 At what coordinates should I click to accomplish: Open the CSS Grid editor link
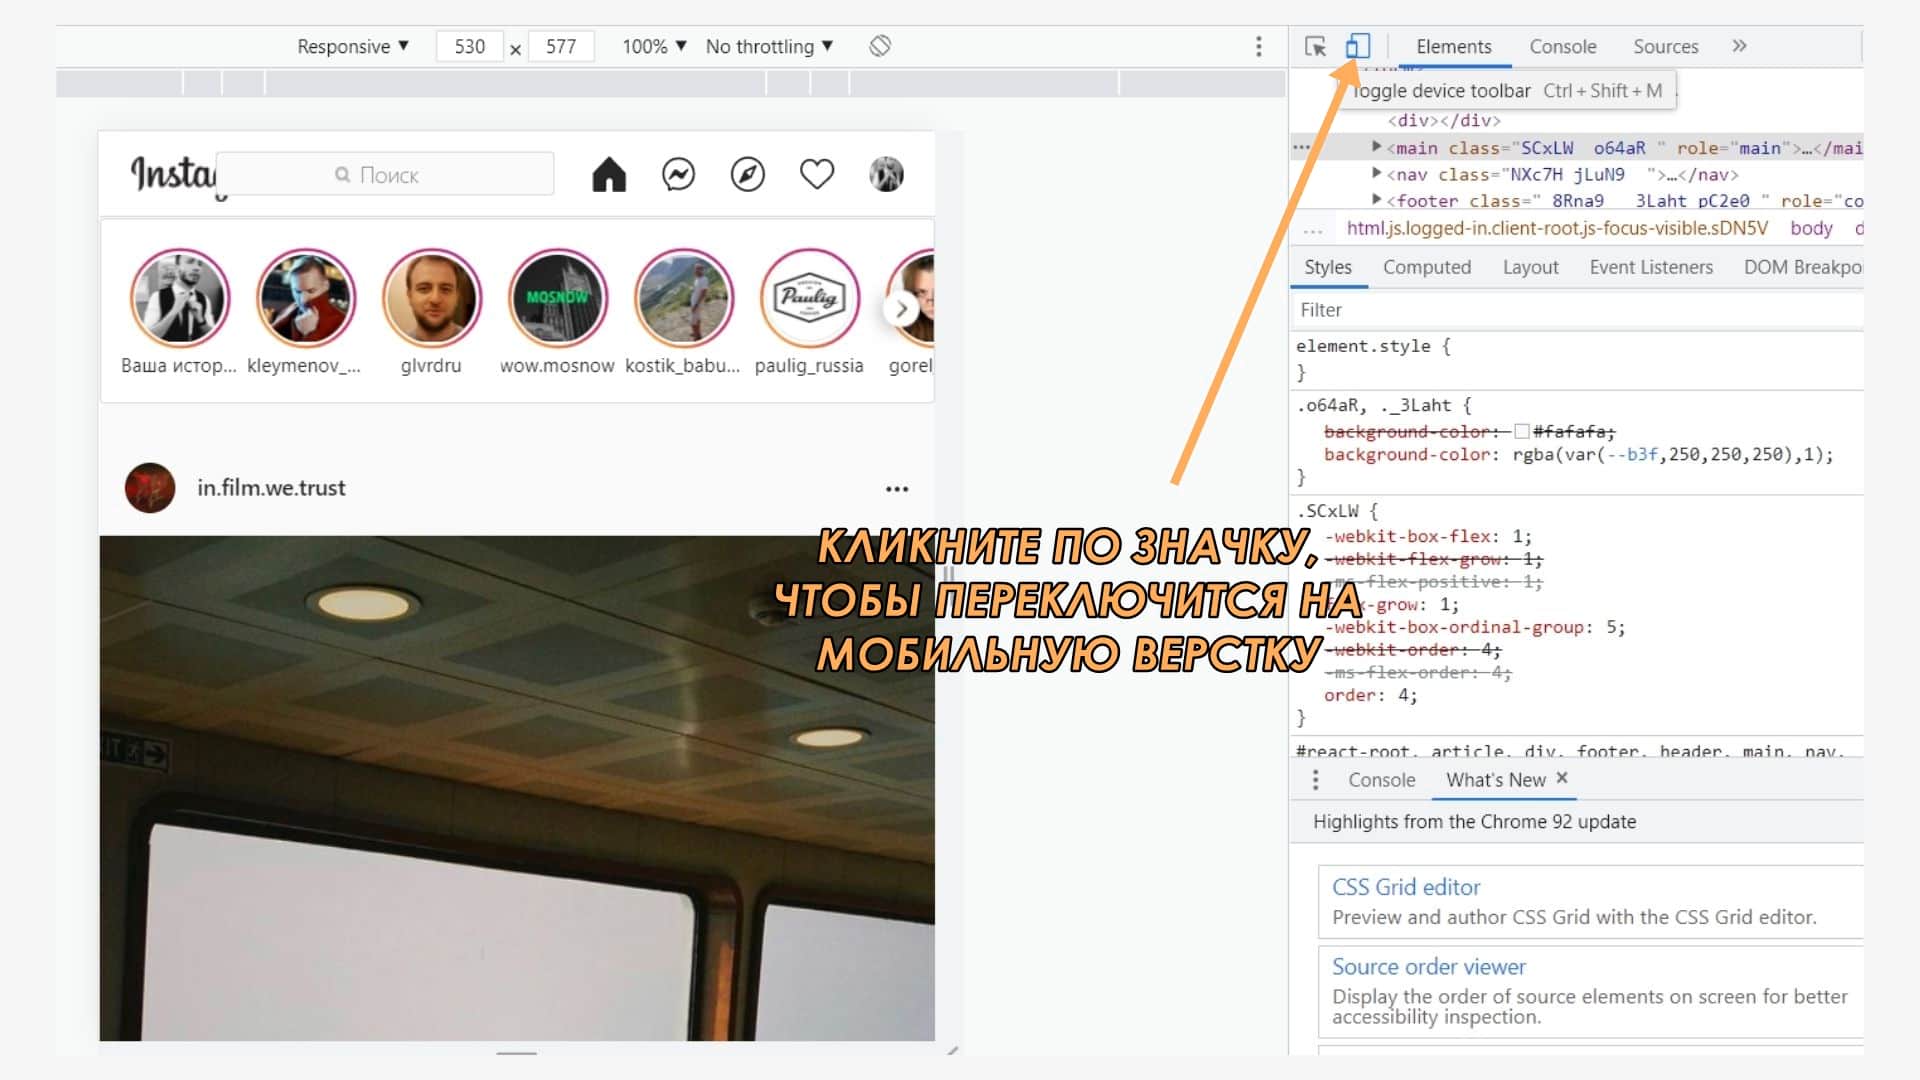pyautogui.click(x=1405, y=887)
